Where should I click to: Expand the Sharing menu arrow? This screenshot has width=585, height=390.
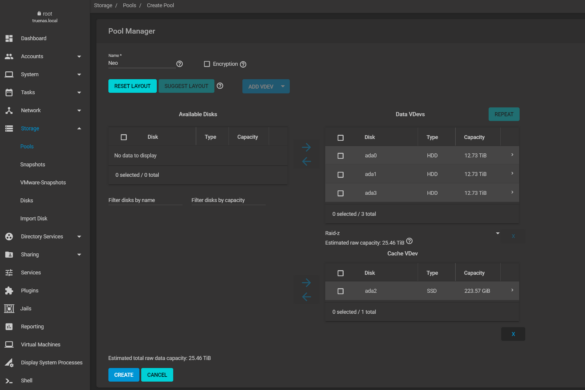[x=79, y=255]
